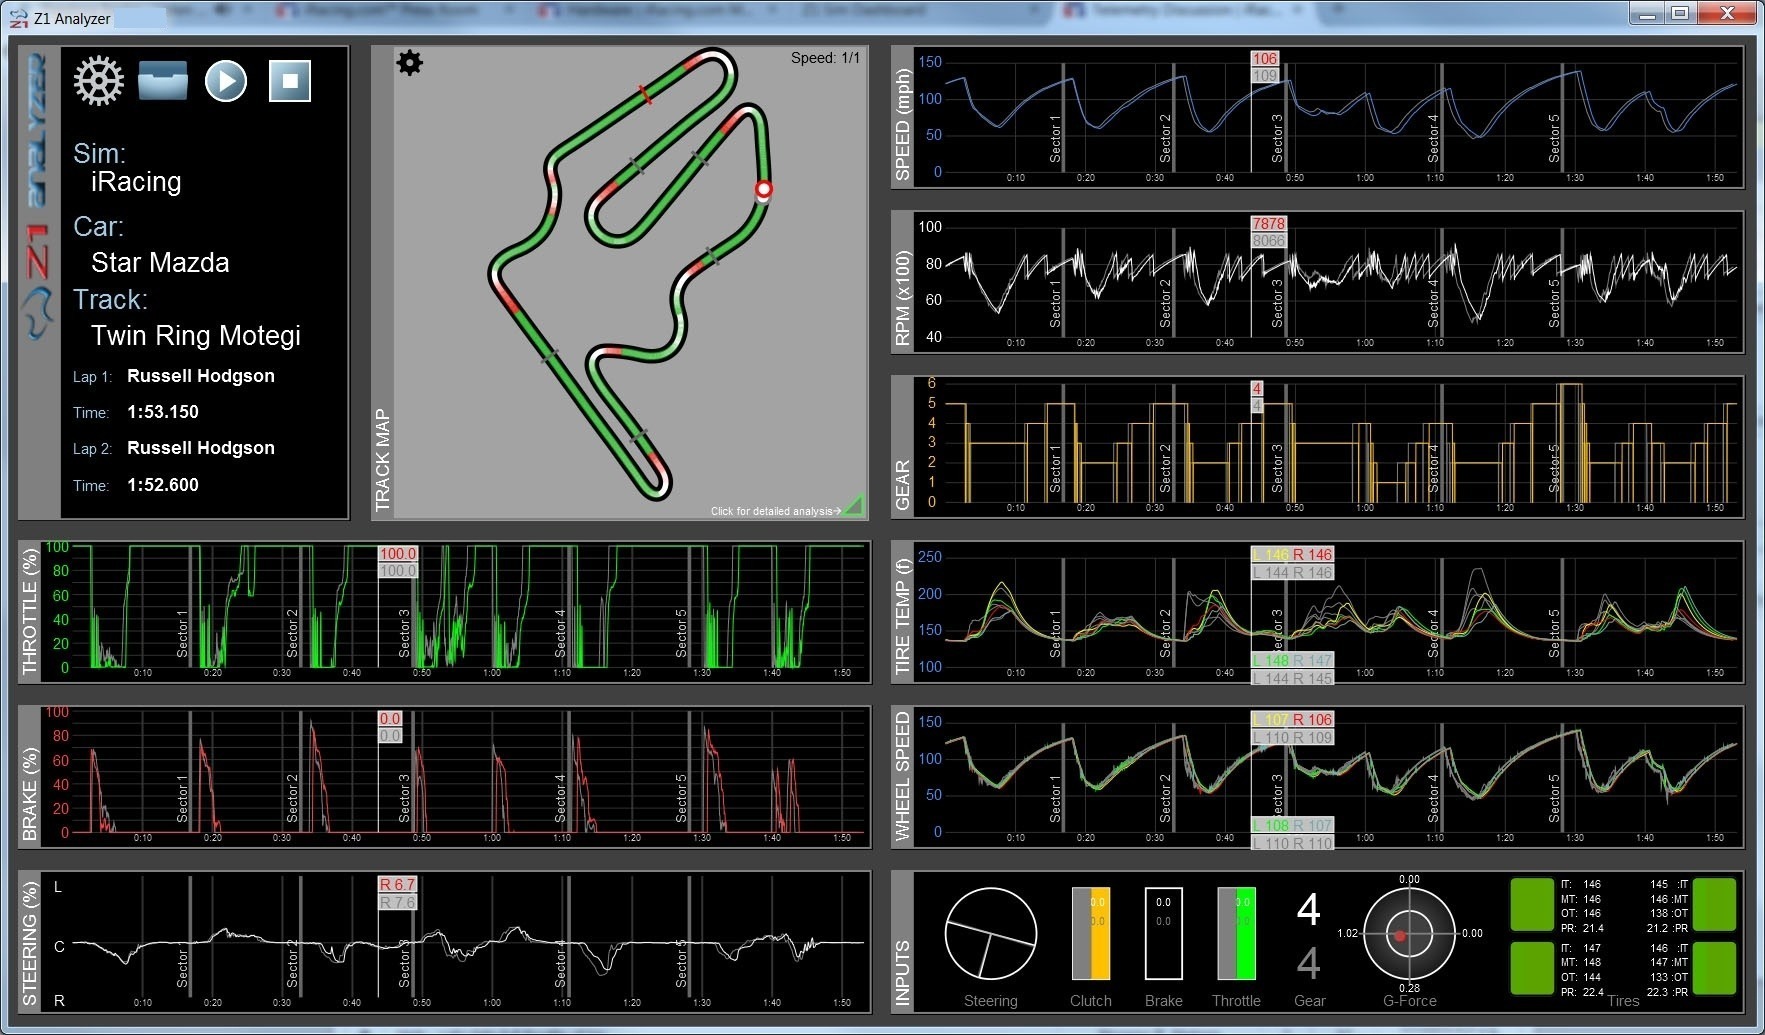1765x1035 pixels.
Task: Start lap playback with the play button
Action: (x=226, y=81)
